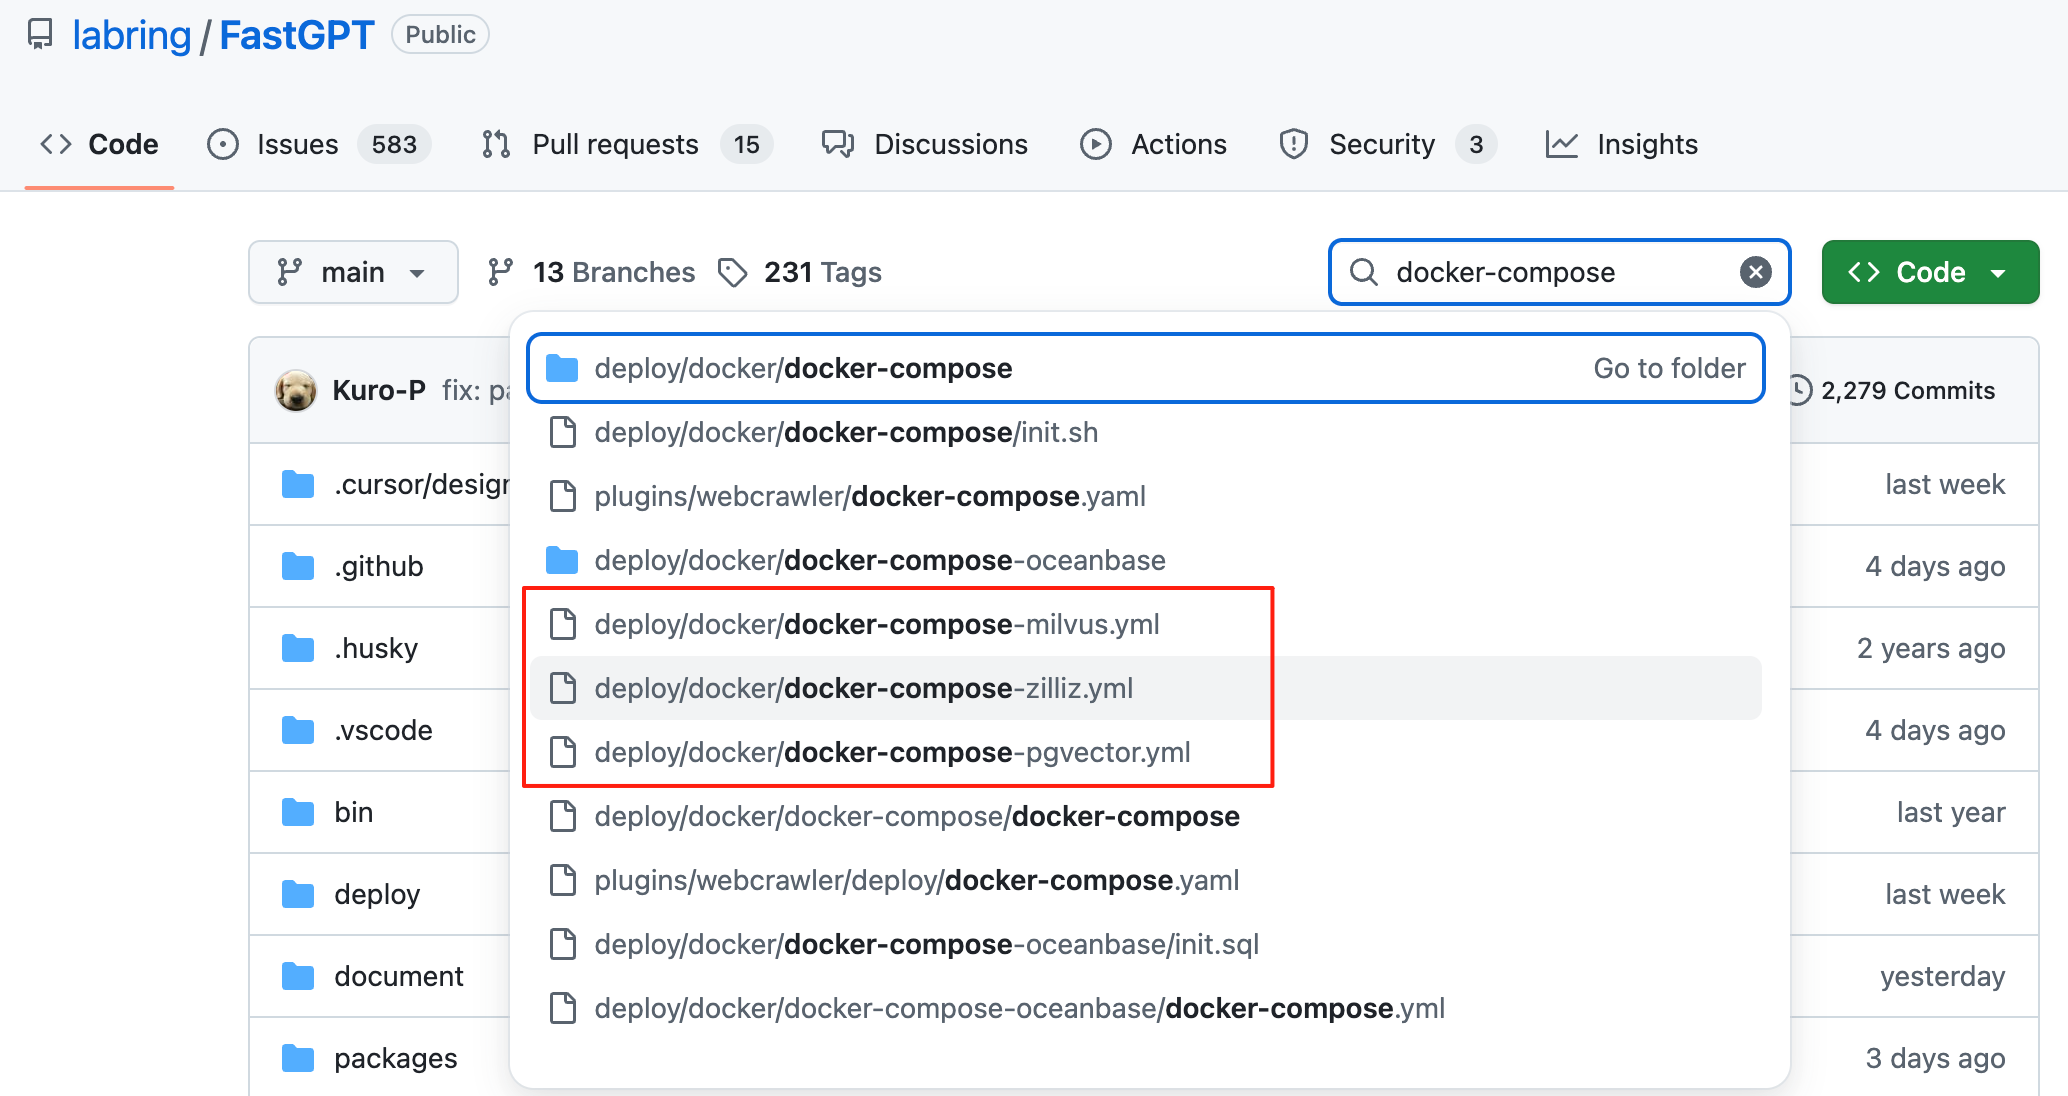Open plugins/webcrawler/docker-compose.yaml result
Screen dimensions: 2068x1096
1145,496
